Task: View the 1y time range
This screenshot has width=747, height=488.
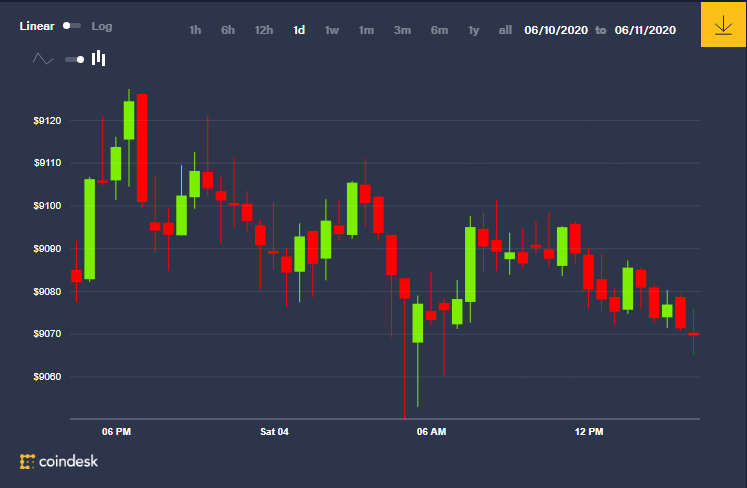Action: (x=473, y=30)
